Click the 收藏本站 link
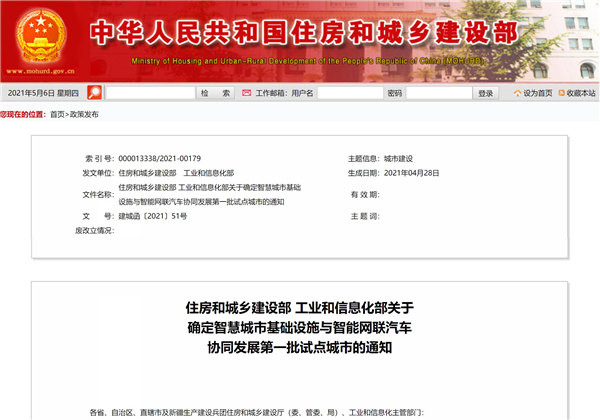Screen dimensions: 600x420 click(581, 93)
